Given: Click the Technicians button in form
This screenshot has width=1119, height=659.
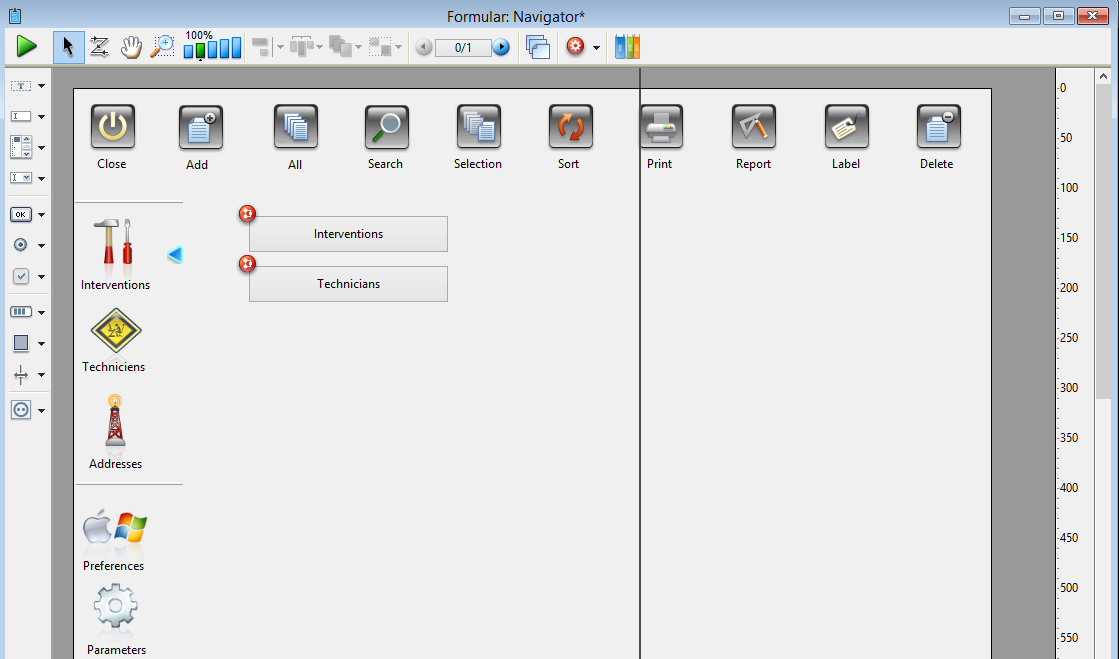Looking at the screenshot, I should [x=348, y=284].
